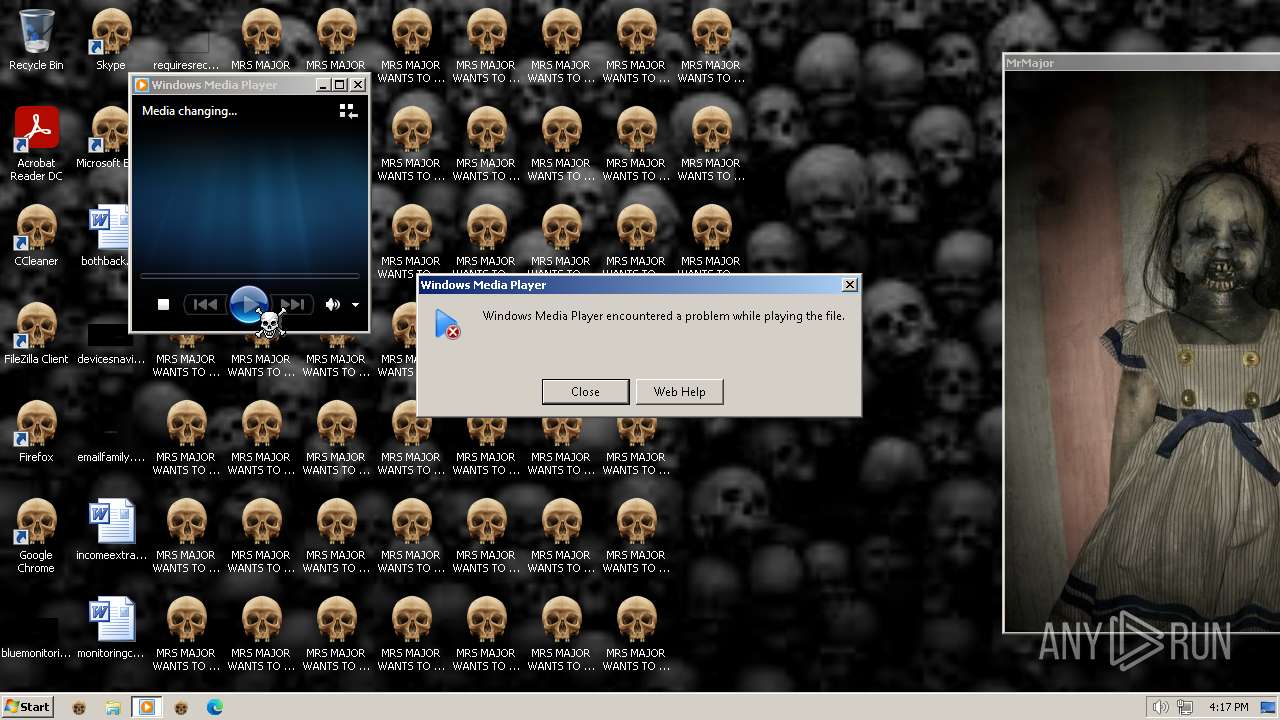Select the bluemonitori desktop file
Image resolution: width=1280 pixels, height=720 pixels.
36,637
